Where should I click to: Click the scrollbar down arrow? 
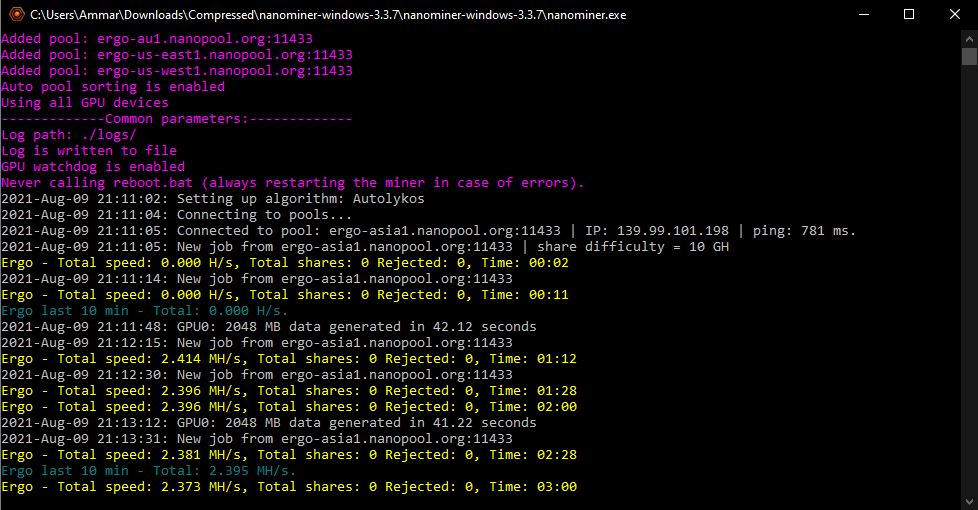[x=969, y=501]
